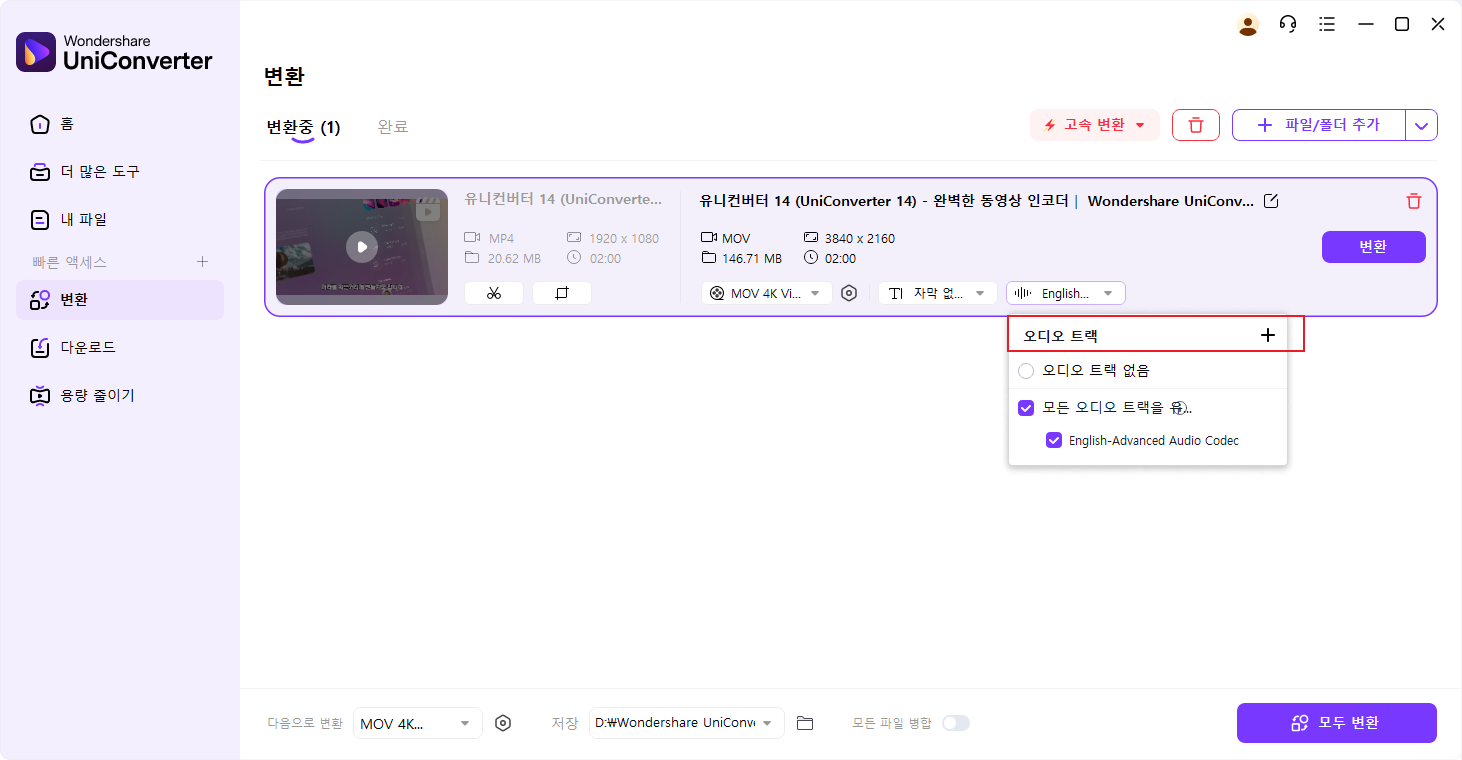This screenshot has width=1462, height=760.
Task: Open output settings hexagon icon on the file row
Action: (849, 293)
